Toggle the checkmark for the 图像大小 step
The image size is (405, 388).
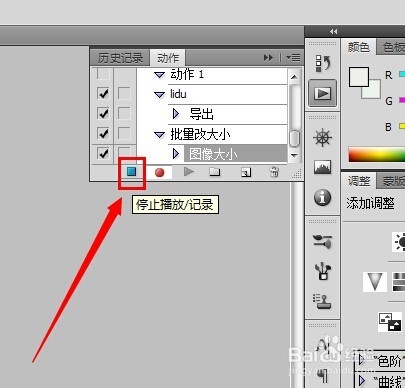[x=103, y=153]
